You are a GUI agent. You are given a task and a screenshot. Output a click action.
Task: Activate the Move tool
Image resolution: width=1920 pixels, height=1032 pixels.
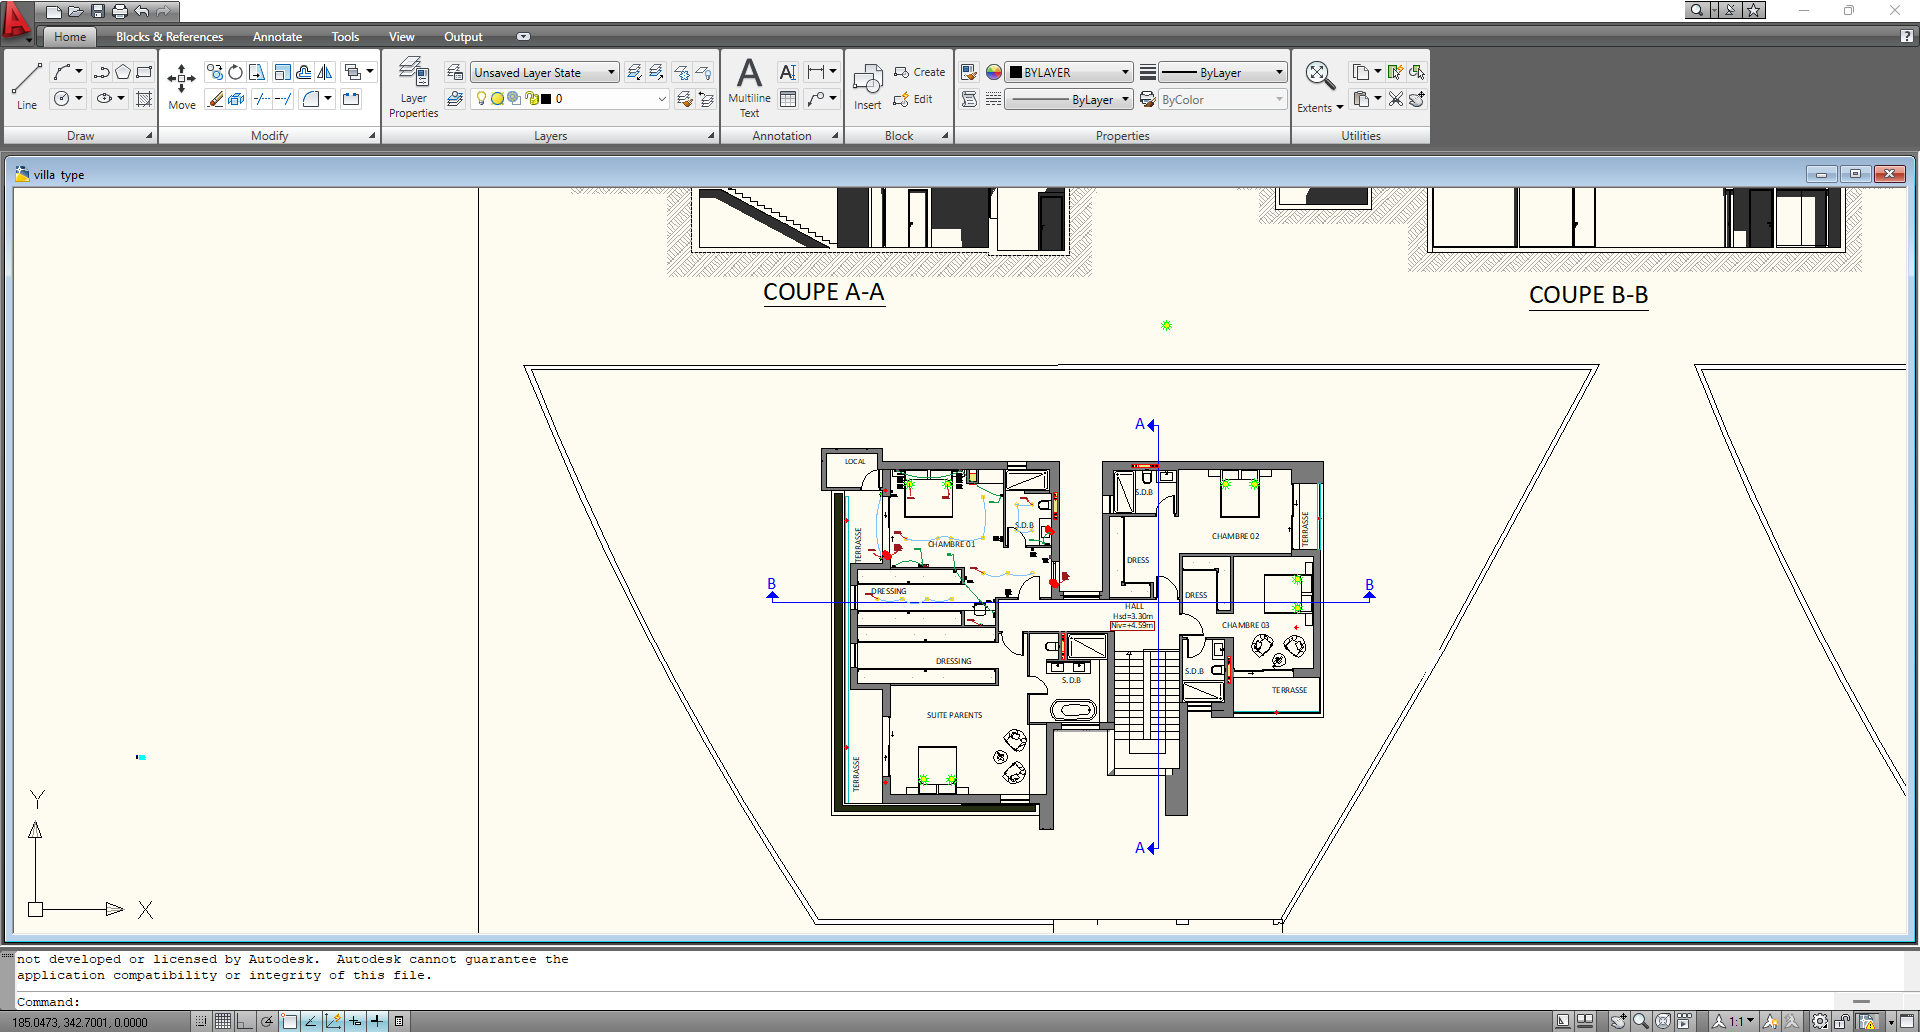pos(181,86)
